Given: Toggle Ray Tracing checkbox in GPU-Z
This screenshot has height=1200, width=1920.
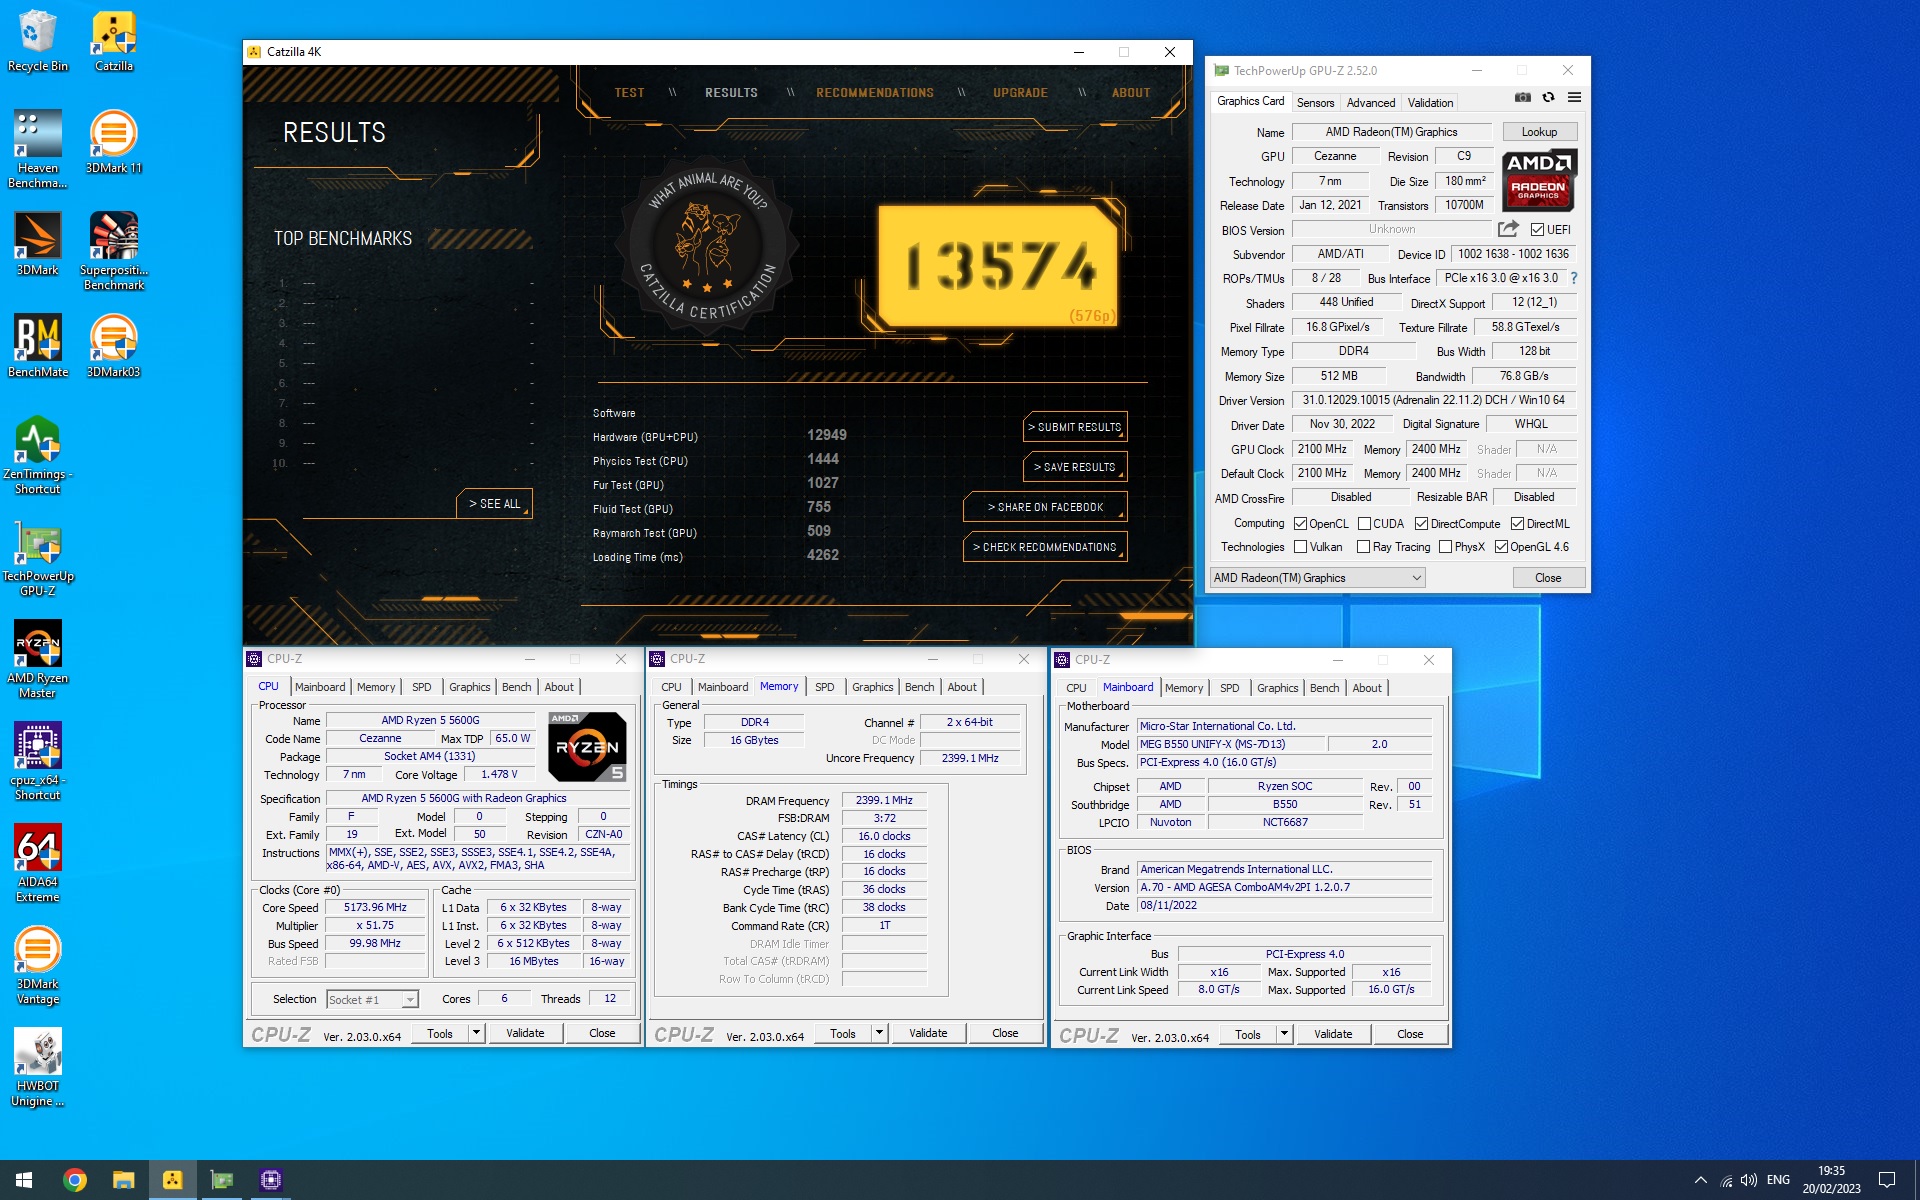Looking at the screenshot, I should pyautogui.click(x=1363, y=547).
